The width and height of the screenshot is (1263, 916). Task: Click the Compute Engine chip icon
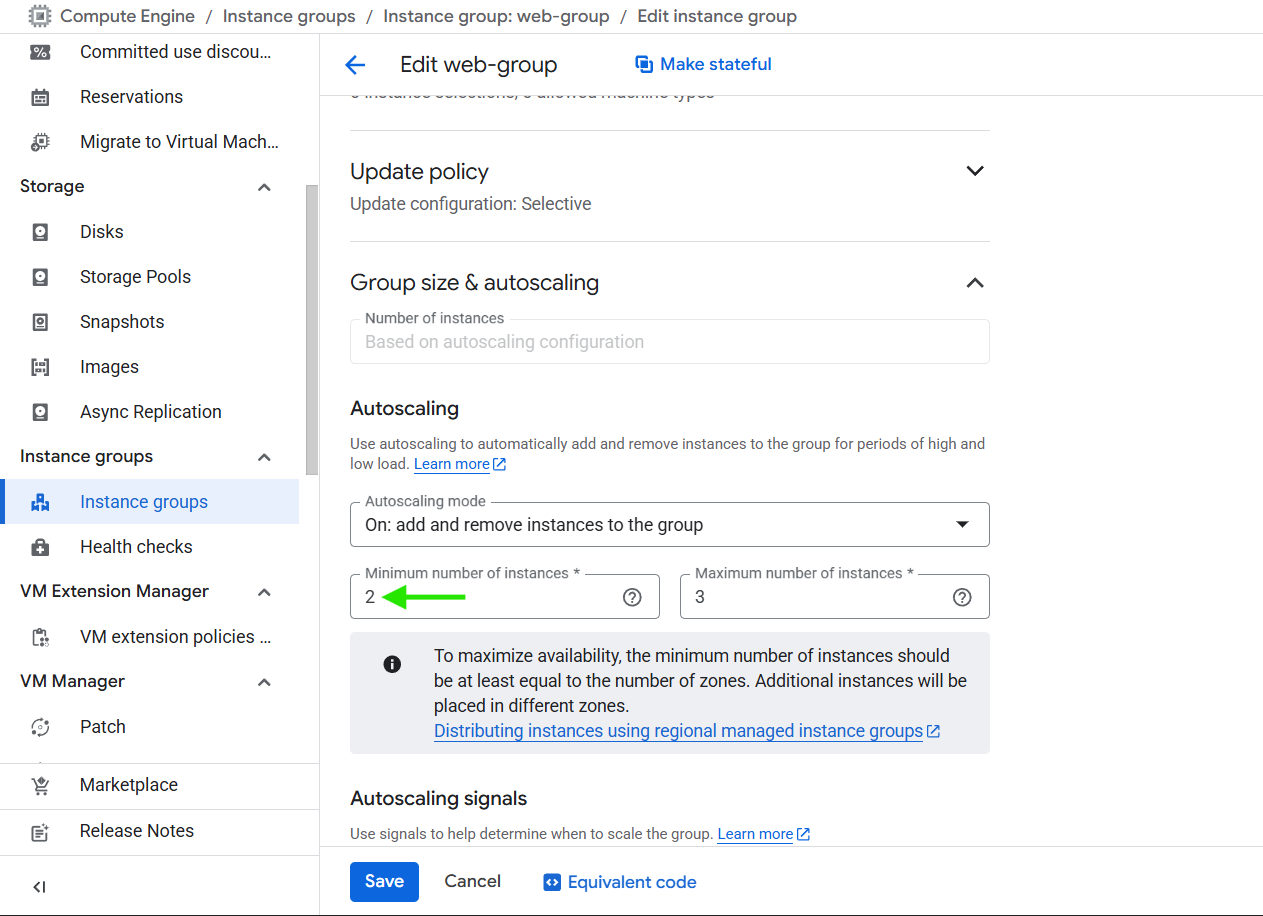click(40, 16)
